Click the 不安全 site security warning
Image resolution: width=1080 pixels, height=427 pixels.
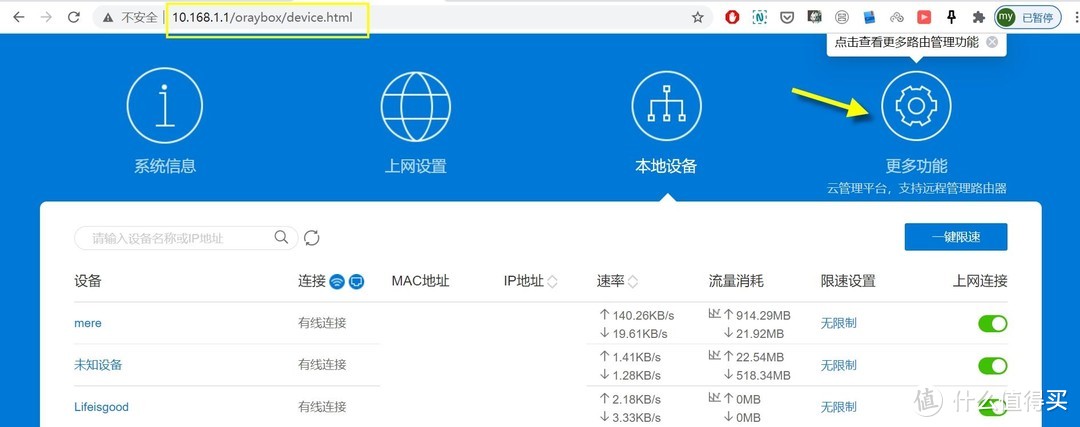[130, 18]
